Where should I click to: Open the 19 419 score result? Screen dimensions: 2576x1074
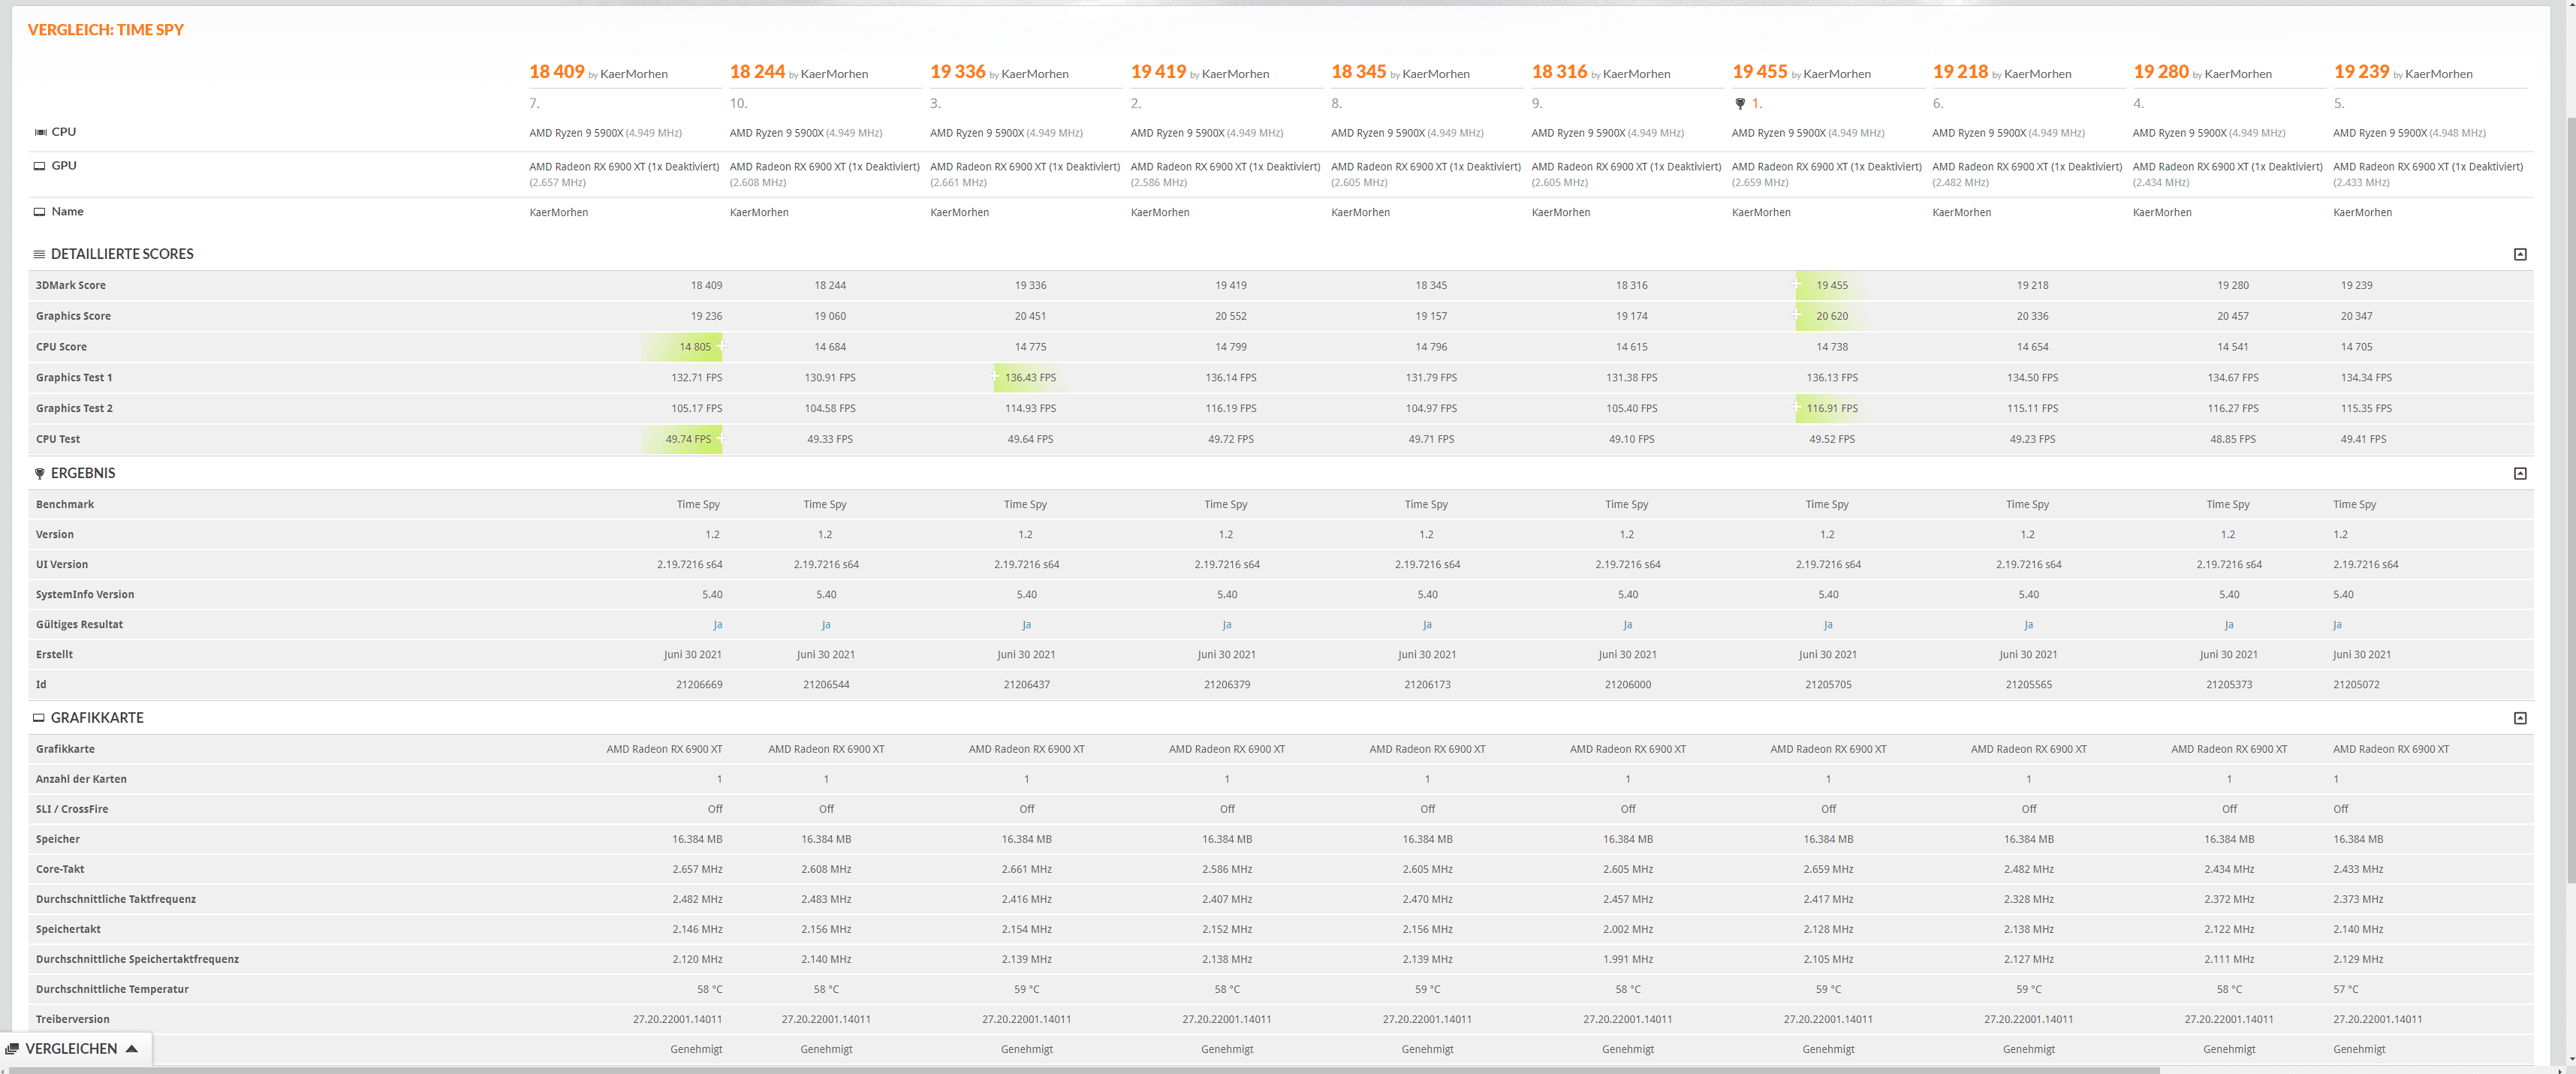tap(1158, 72)
